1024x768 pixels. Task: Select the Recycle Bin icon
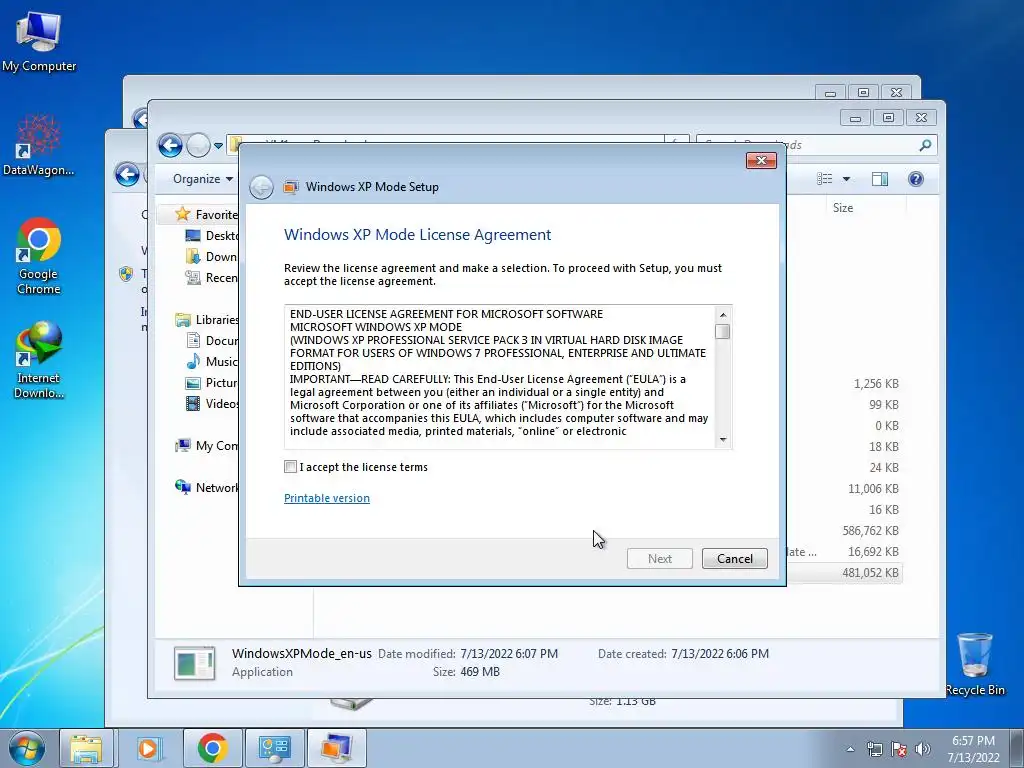click(974, 665)
